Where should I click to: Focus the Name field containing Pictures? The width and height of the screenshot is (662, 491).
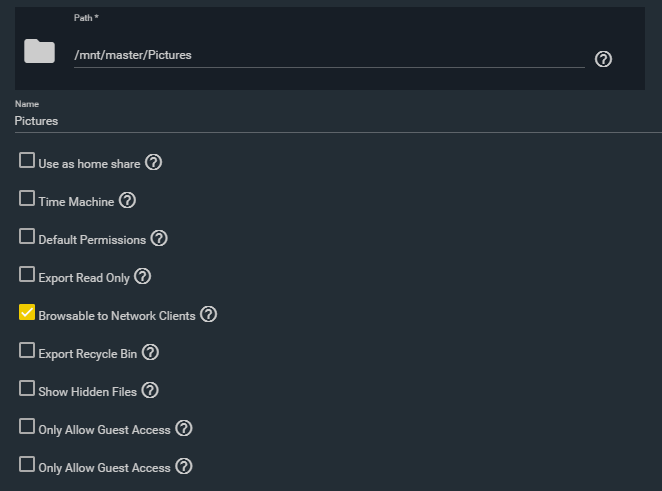(x=338, y=121)
